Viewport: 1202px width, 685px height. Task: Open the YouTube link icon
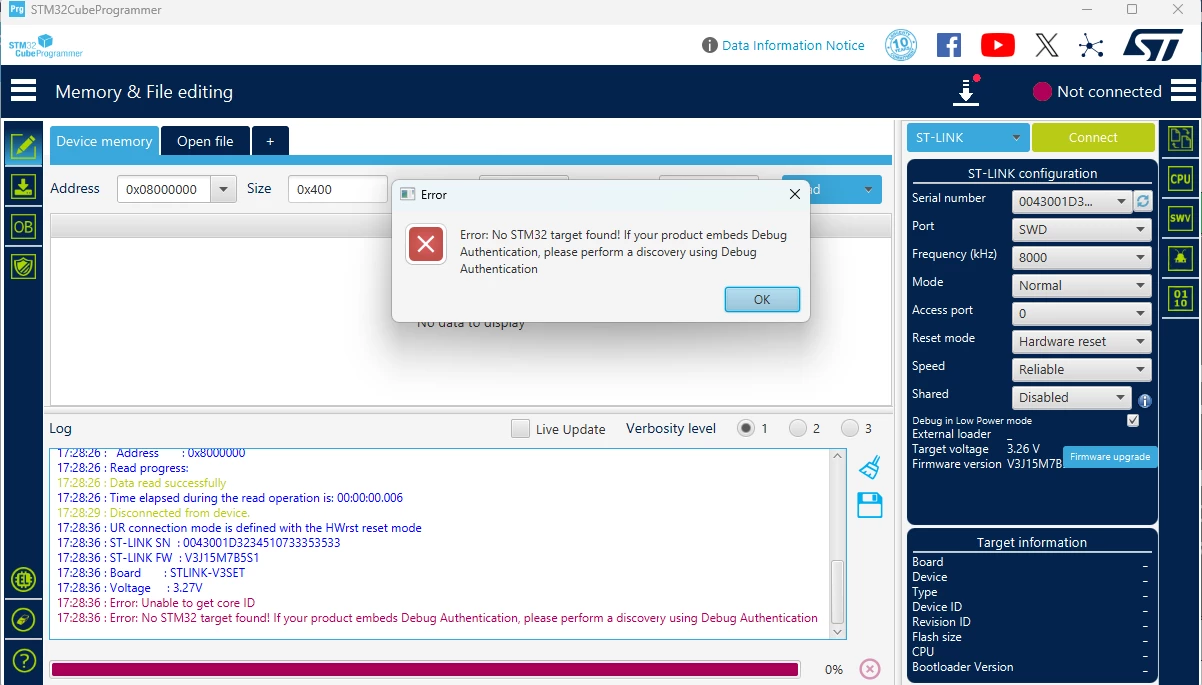tap(997, 45)
